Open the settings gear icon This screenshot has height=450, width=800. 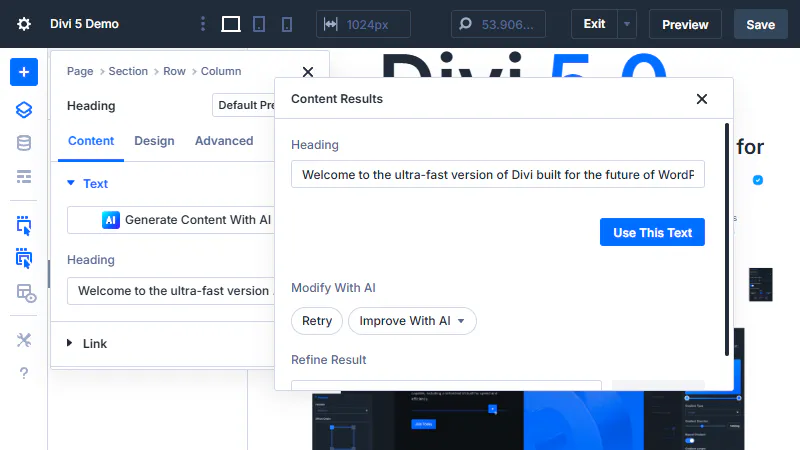23,24
